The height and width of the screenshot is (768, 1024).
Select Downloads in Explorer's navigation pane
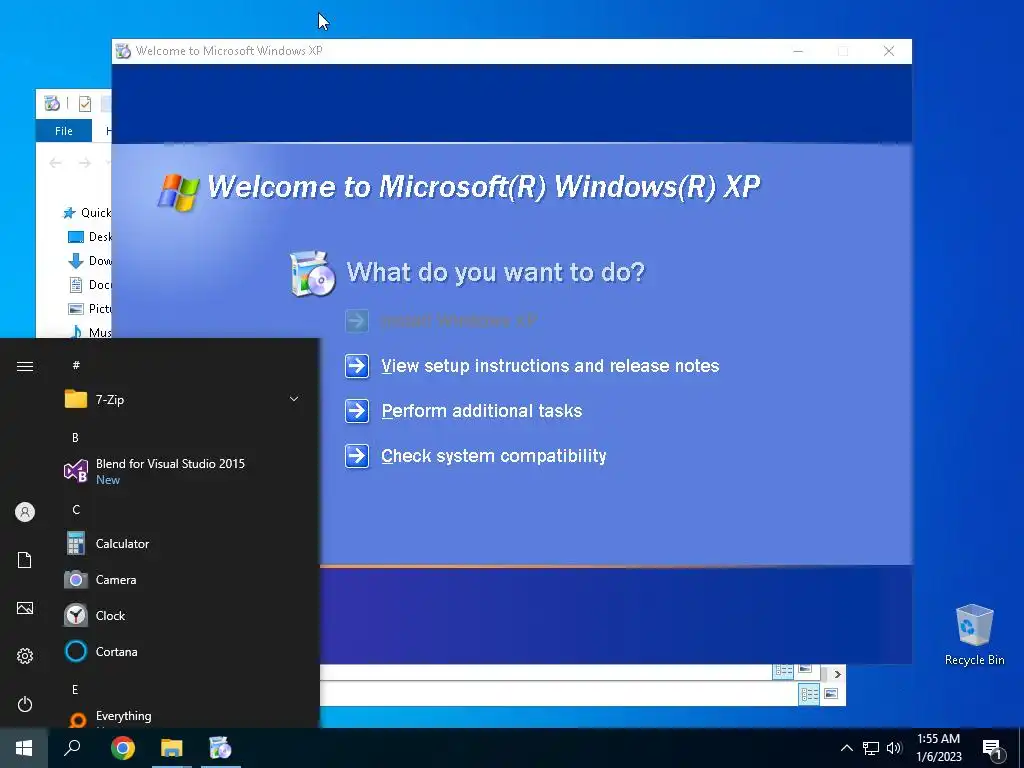click(x=89, y=261)
